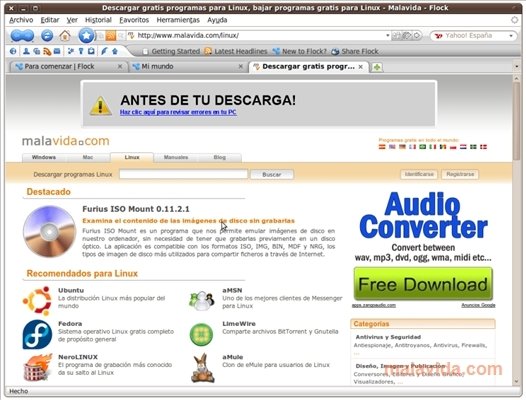Open the Media Bar icon

pyautogui.click(x=37, y=51)
